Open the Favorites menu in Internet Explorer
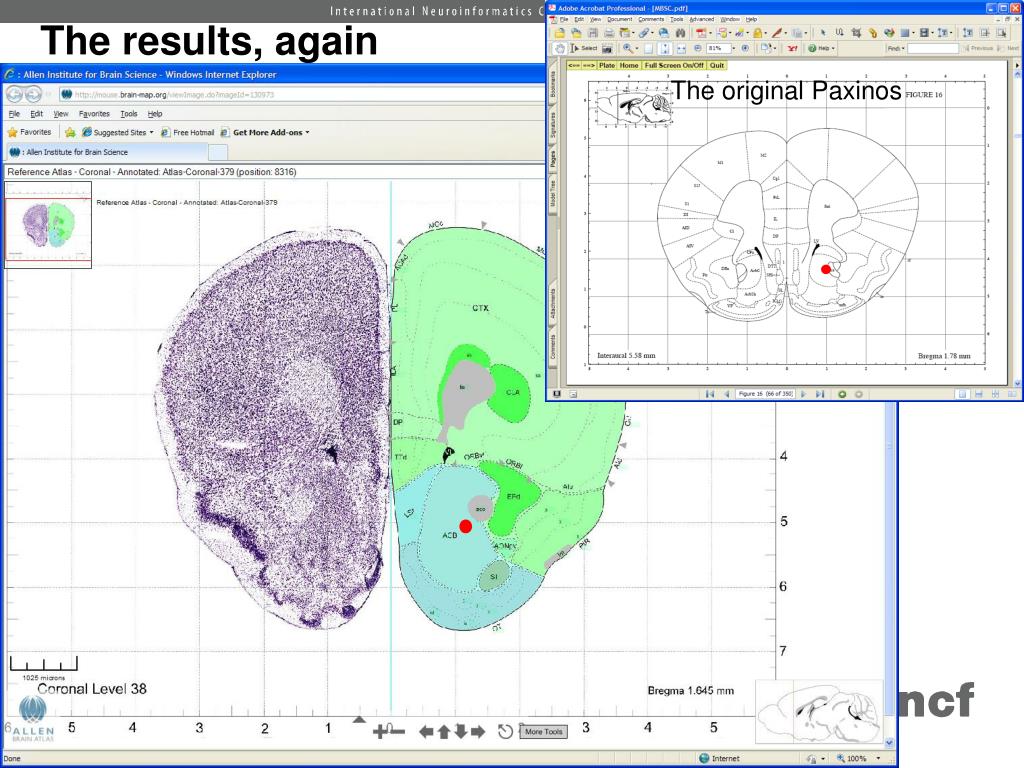The width and height of the screenshot is (1024, 768). pyautogui.click(x=94, y=114)
